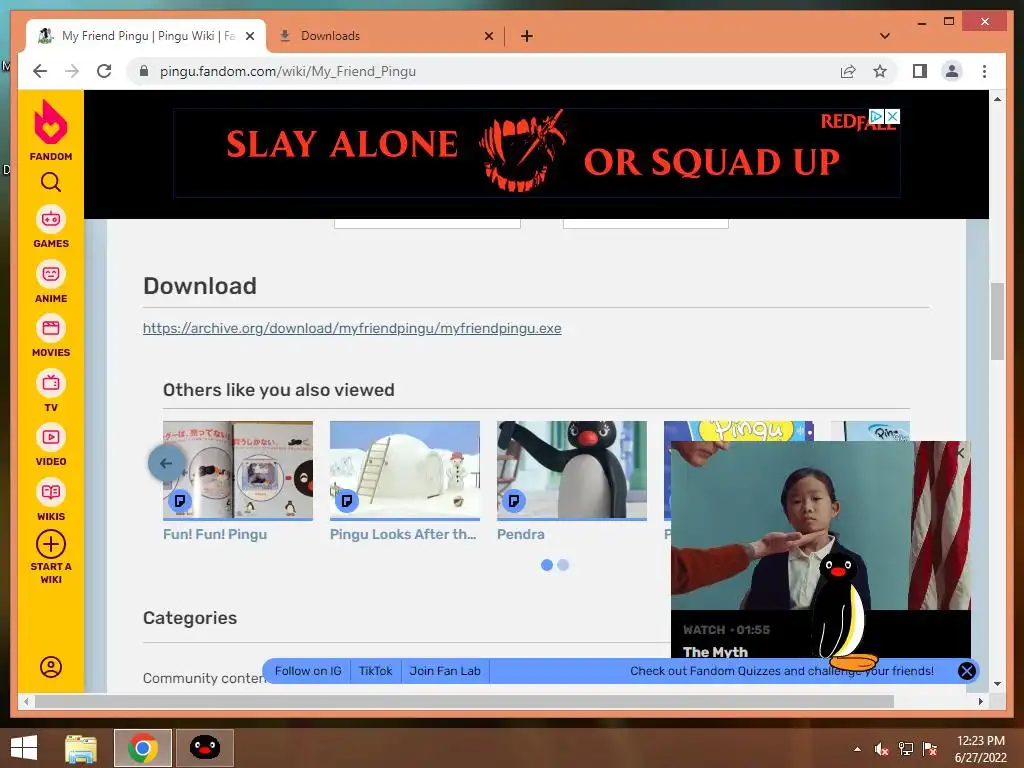1024x768 pixels.
Task: Click the TikTok button
Action: click(376, 671)
